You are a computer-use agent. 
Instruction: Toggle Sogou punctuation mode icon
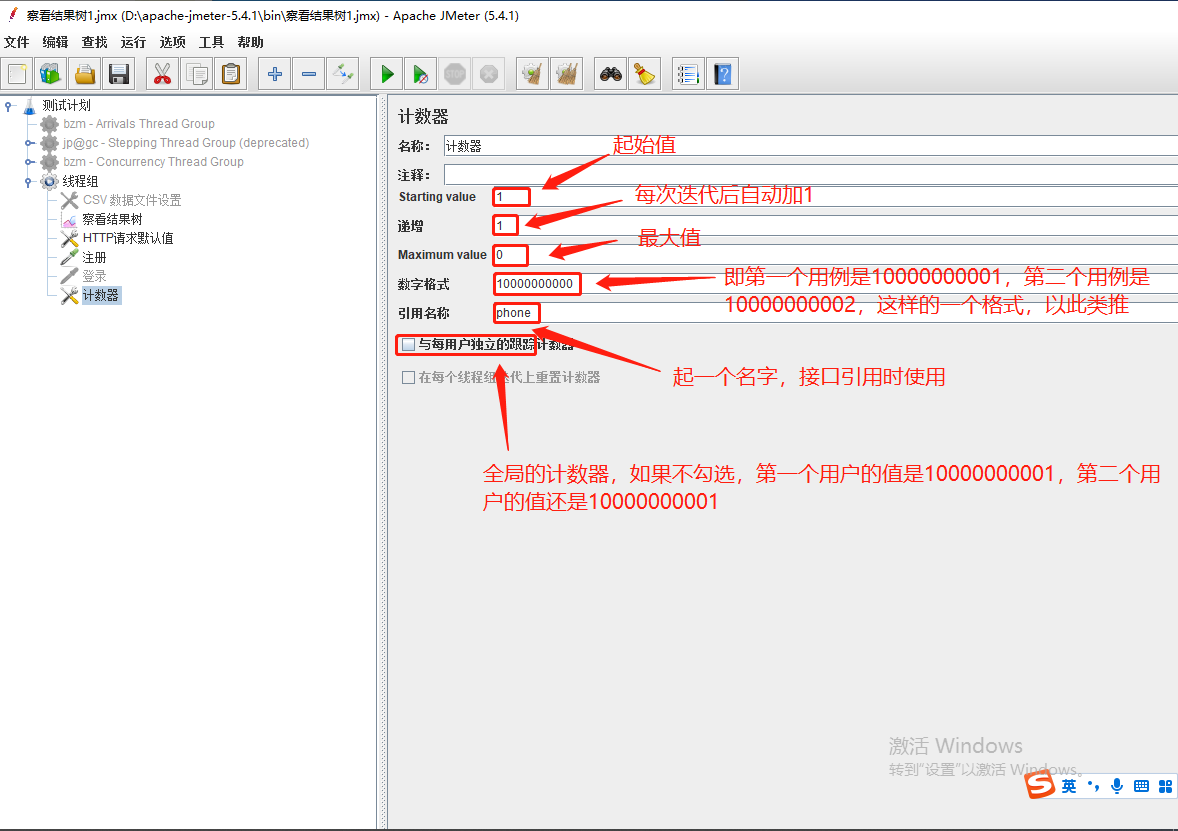[x=1093, y=786]
